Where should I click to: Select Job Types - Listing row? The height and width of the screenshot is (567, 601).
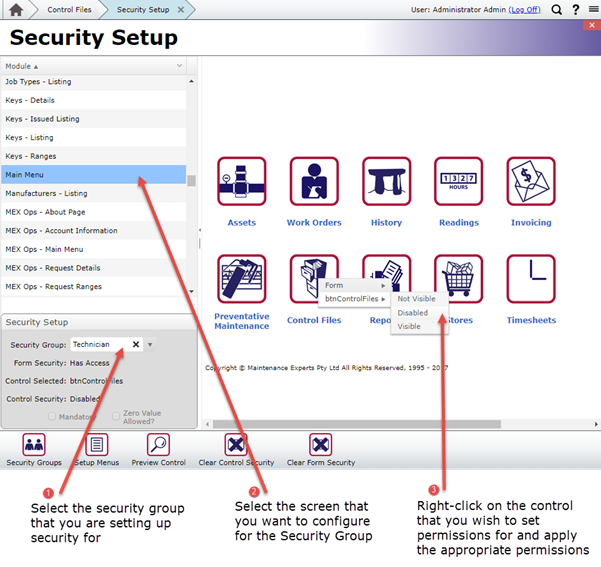(94, 81)
